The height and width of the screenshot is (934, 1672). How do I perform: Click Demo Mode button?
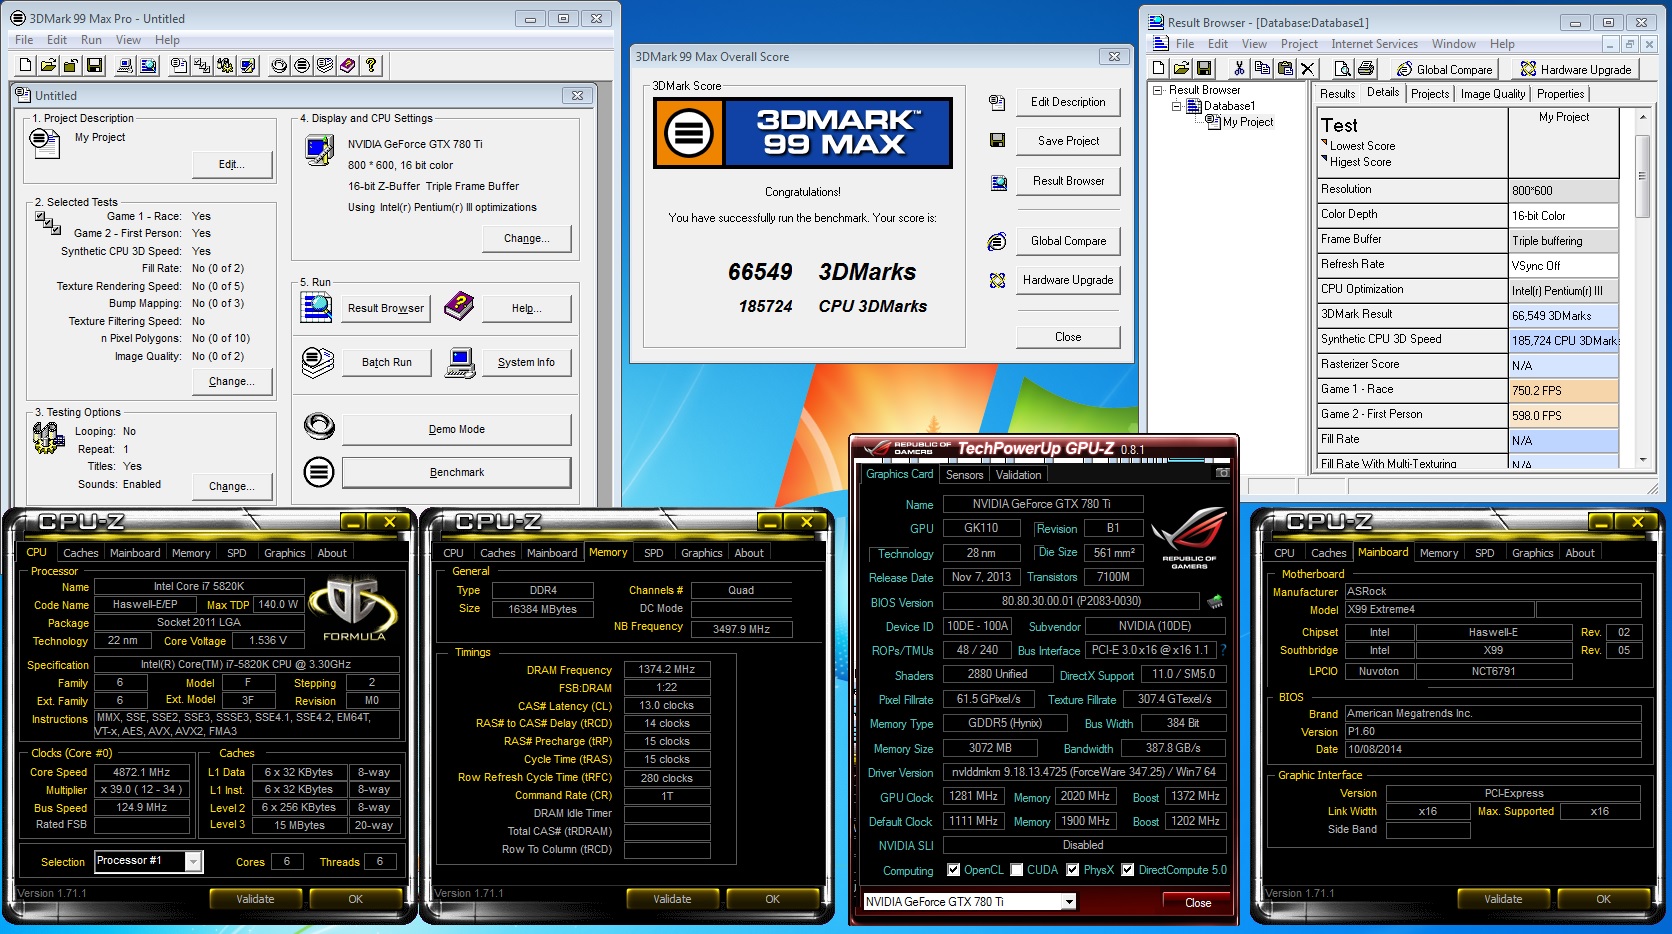click(457, 429)
